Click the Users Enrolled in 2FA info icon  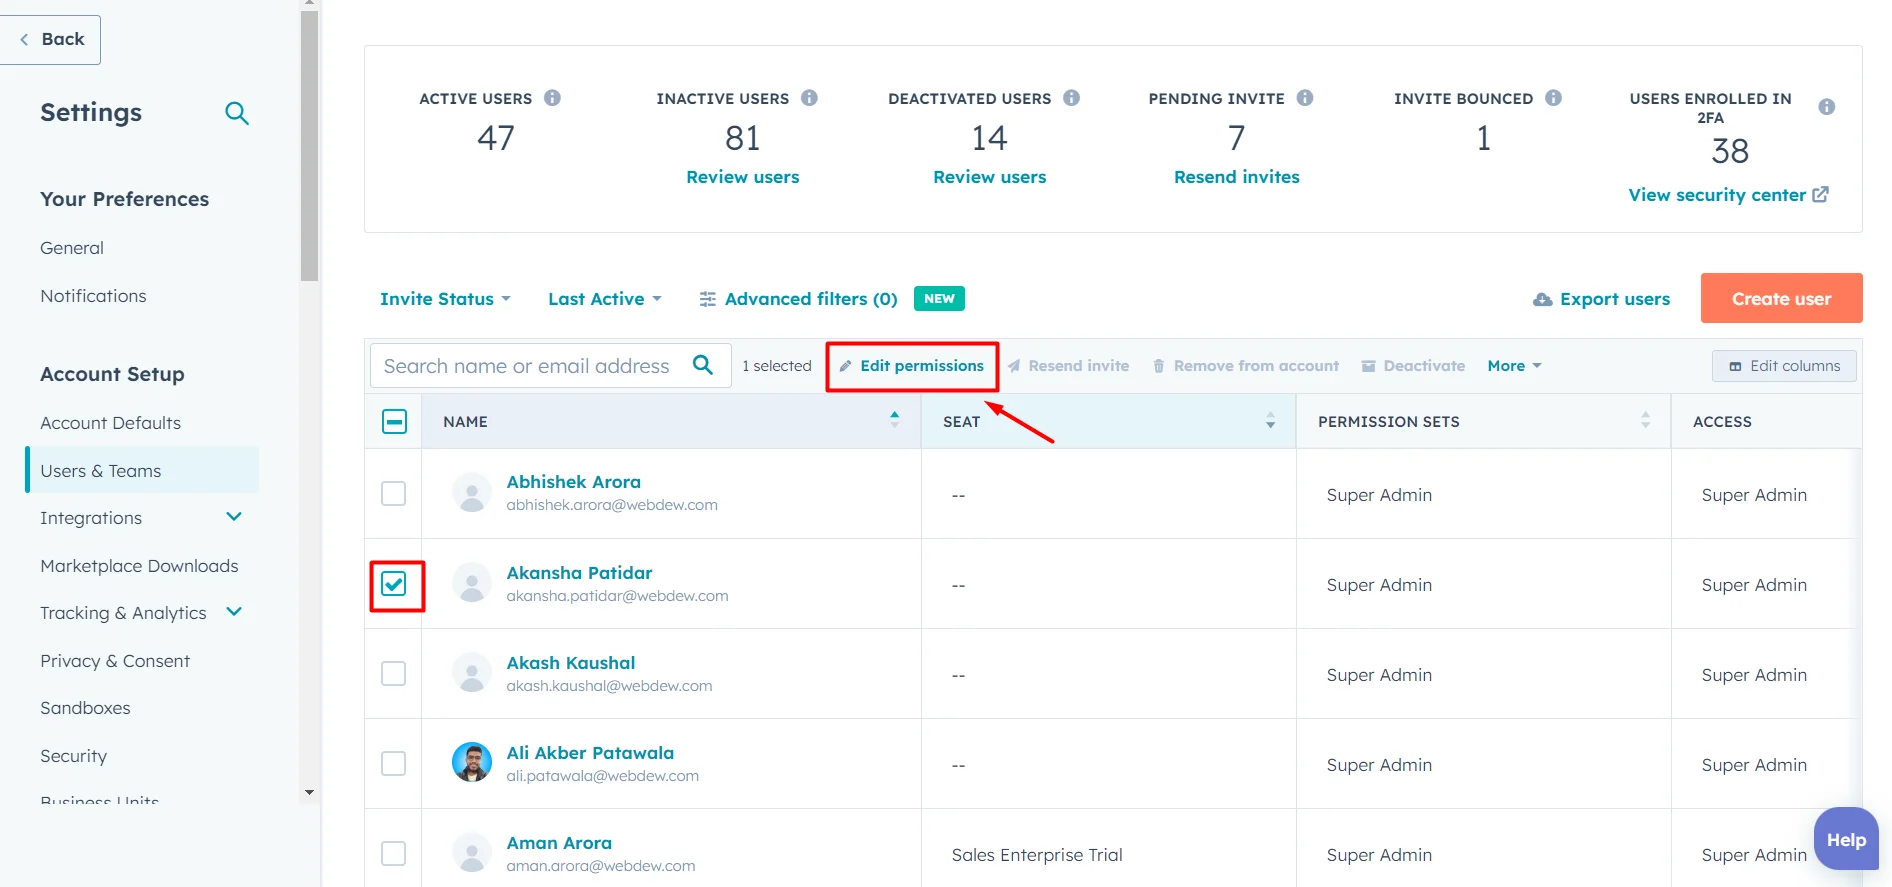[x=1826, y=107]
